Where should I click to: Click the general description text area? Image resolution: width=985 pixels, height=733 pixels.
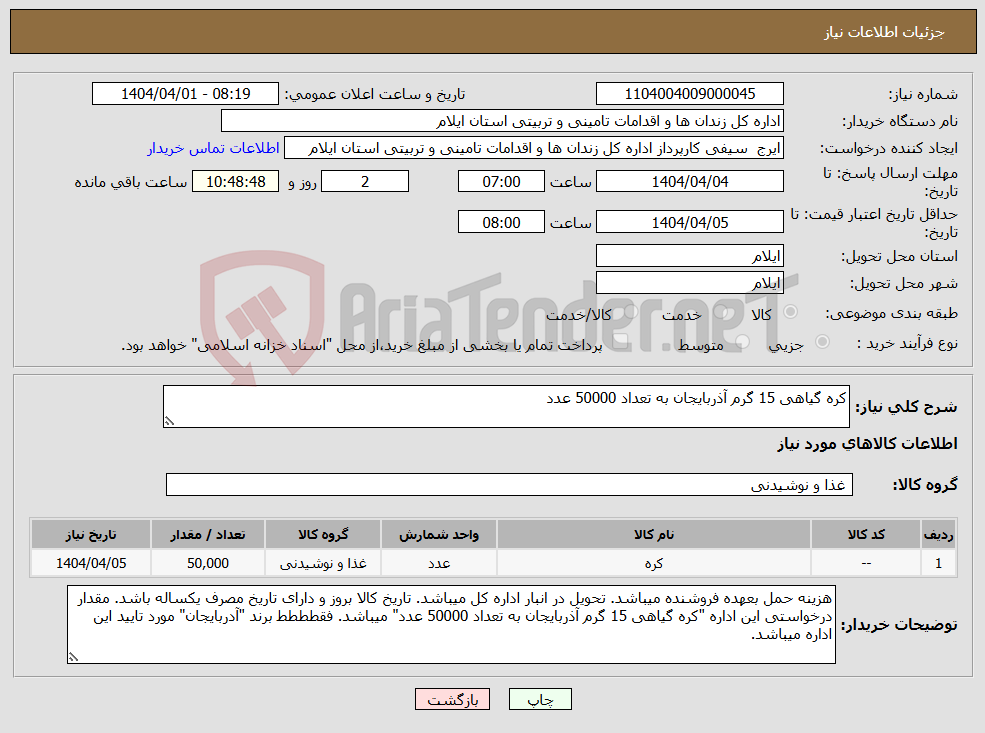(506, 406)
